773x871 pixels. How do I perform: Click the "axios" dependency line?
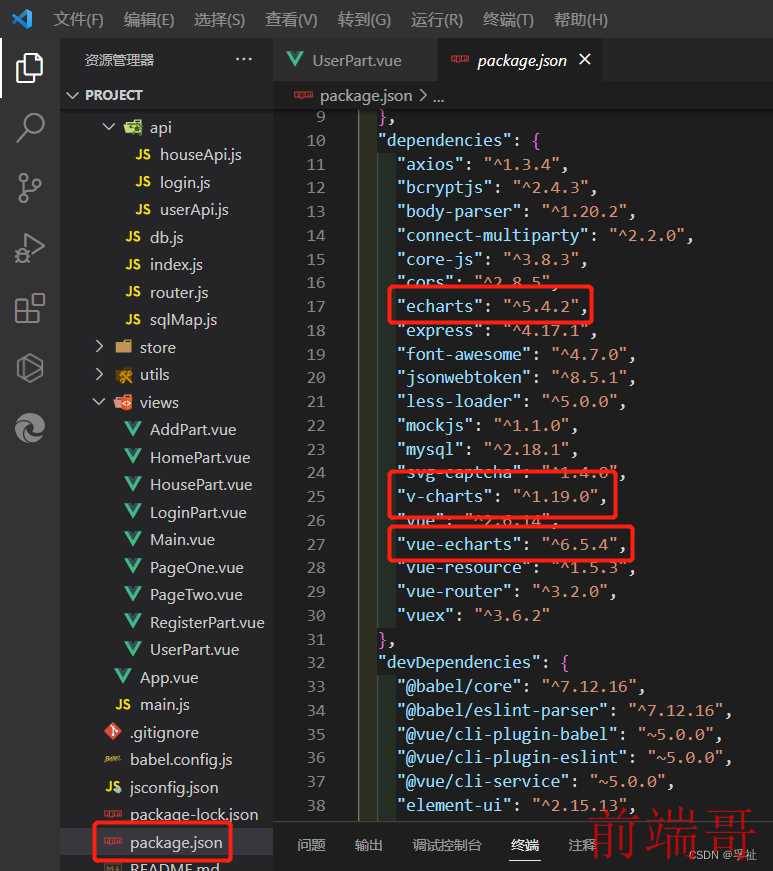482,164
